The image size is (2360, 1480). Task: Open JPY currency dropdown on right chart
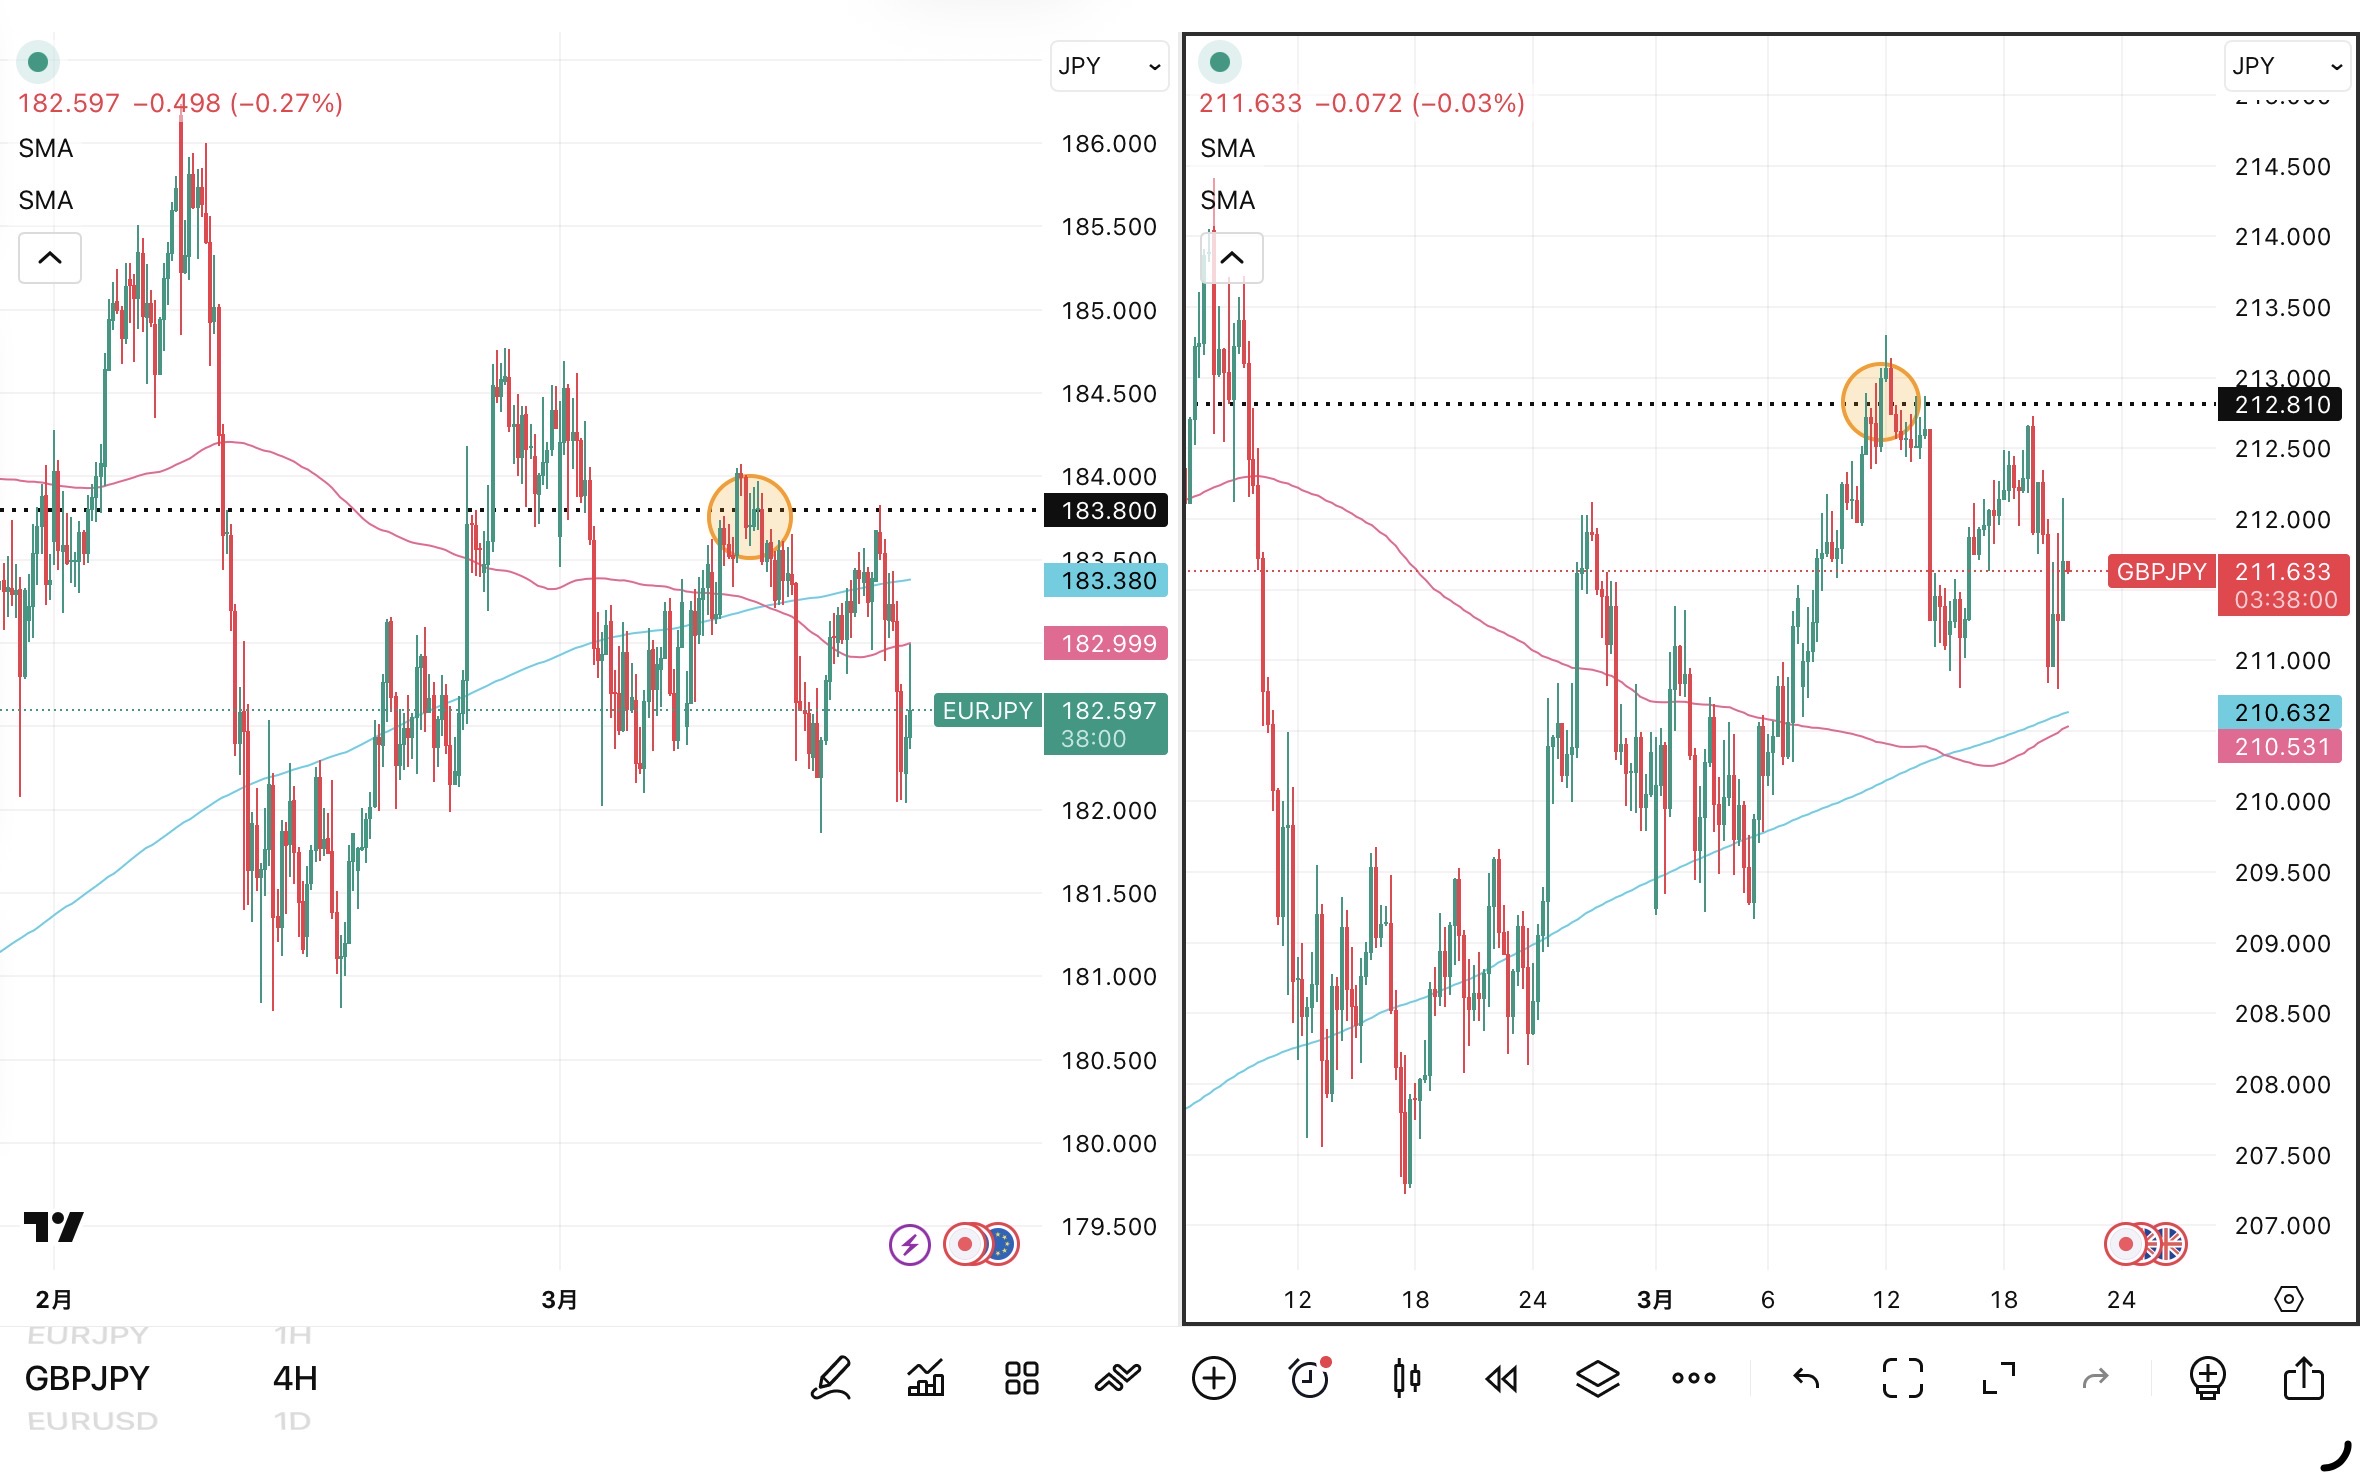click(x=2286, y=66)
